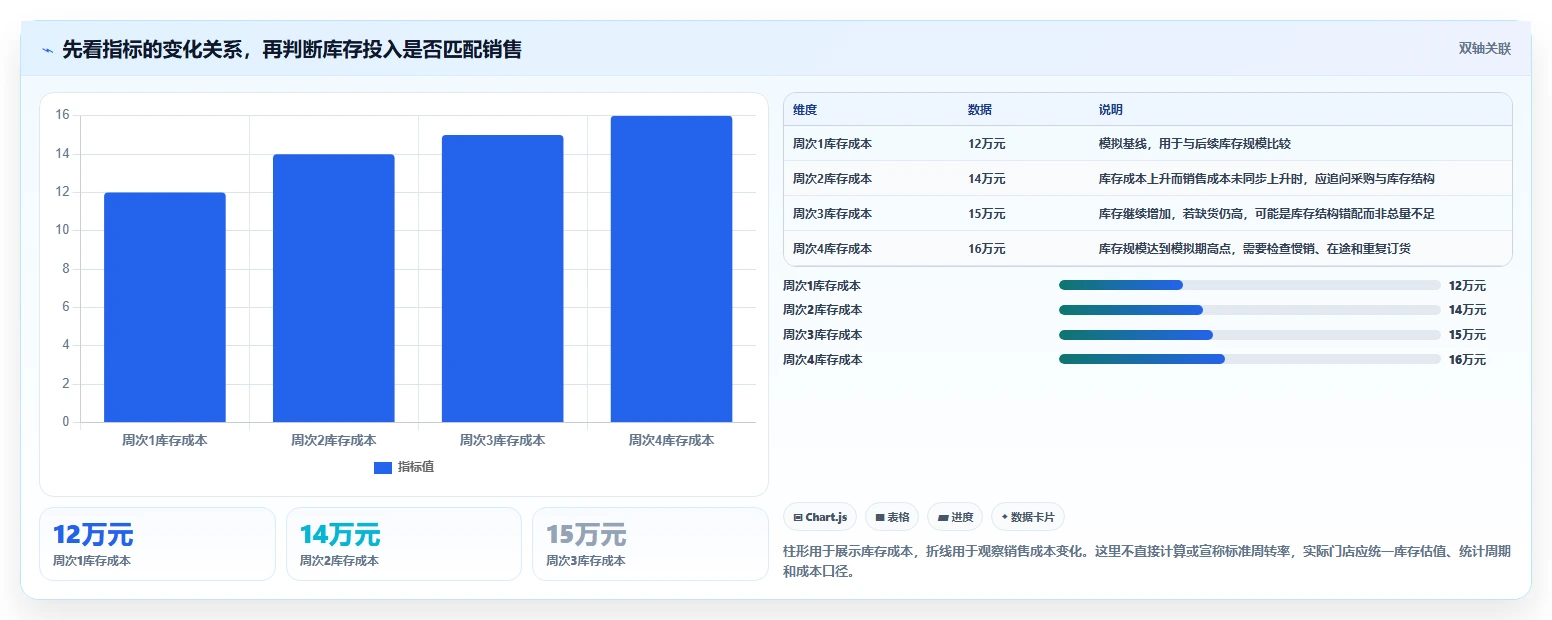Click the note starting 库存规模达到模拟期高点
The height and width of the screenshot is (620, 1552).
[x=1254, y=249]
